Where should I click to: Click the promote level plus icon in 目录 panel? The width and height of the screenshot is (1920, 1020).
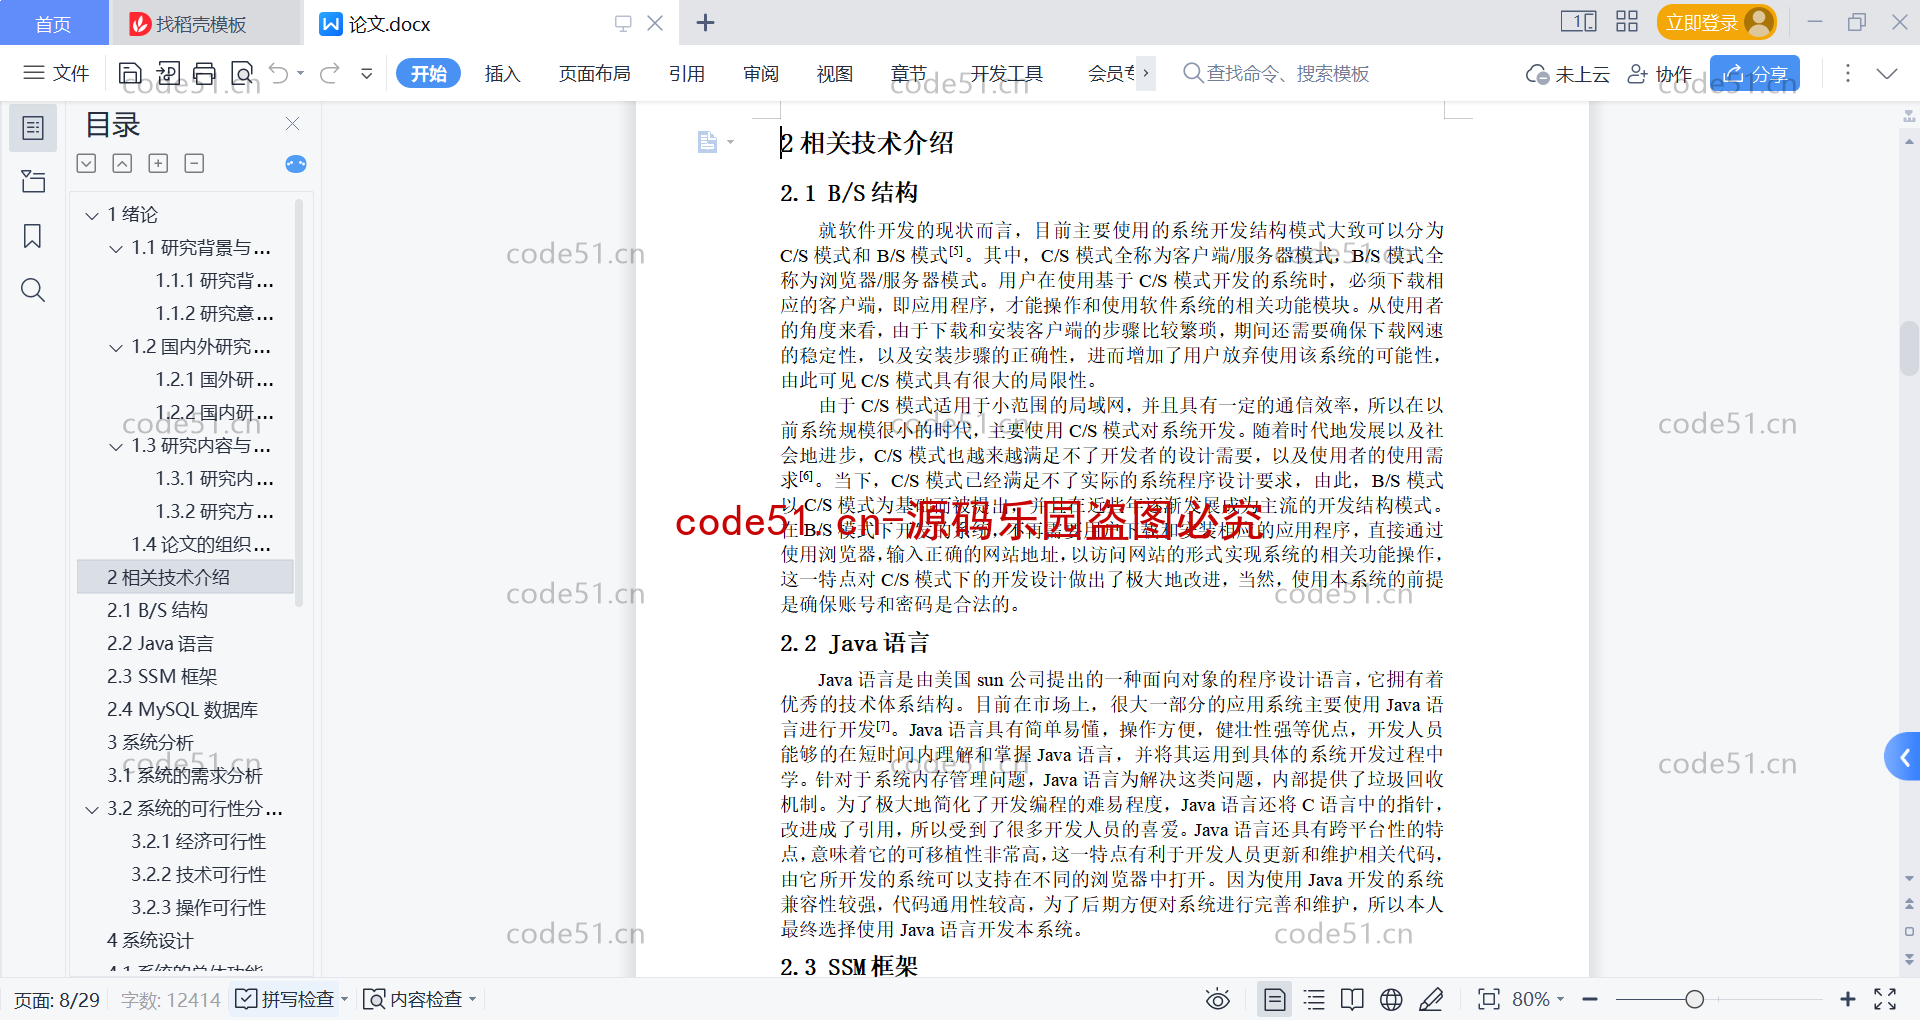click(x=158, y=163)
